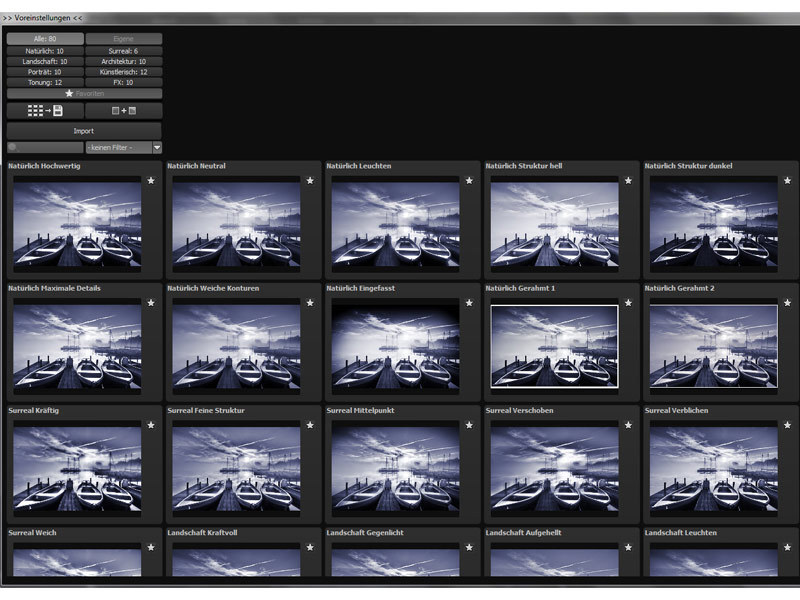Select the Surreal Verblichen thumbnail
The height and width of the screenshot is (600, 800).
pyautogui.click(x=714, y=469)
